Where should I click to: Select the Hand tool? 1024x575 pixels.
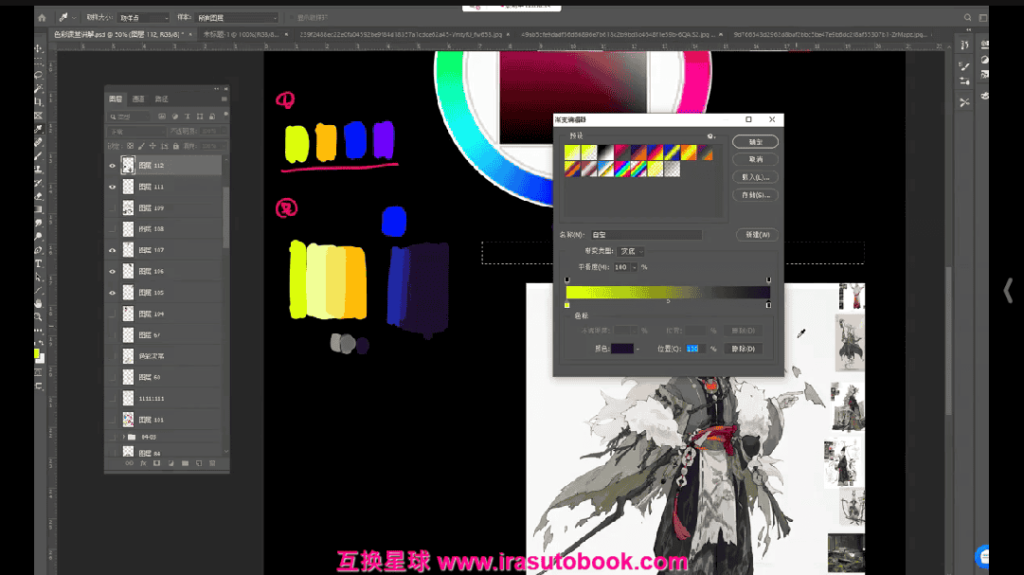coord(39,303)
